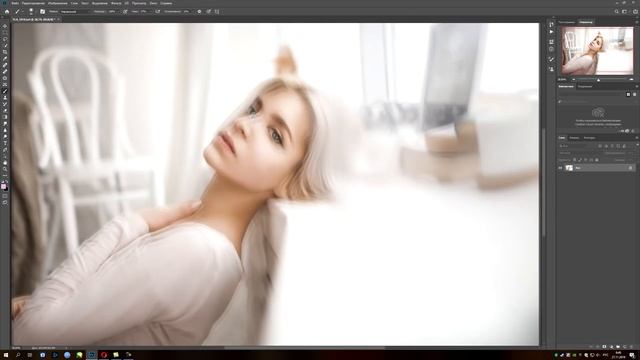Open the collapsed History panel icon

click(x=551, y=24)
